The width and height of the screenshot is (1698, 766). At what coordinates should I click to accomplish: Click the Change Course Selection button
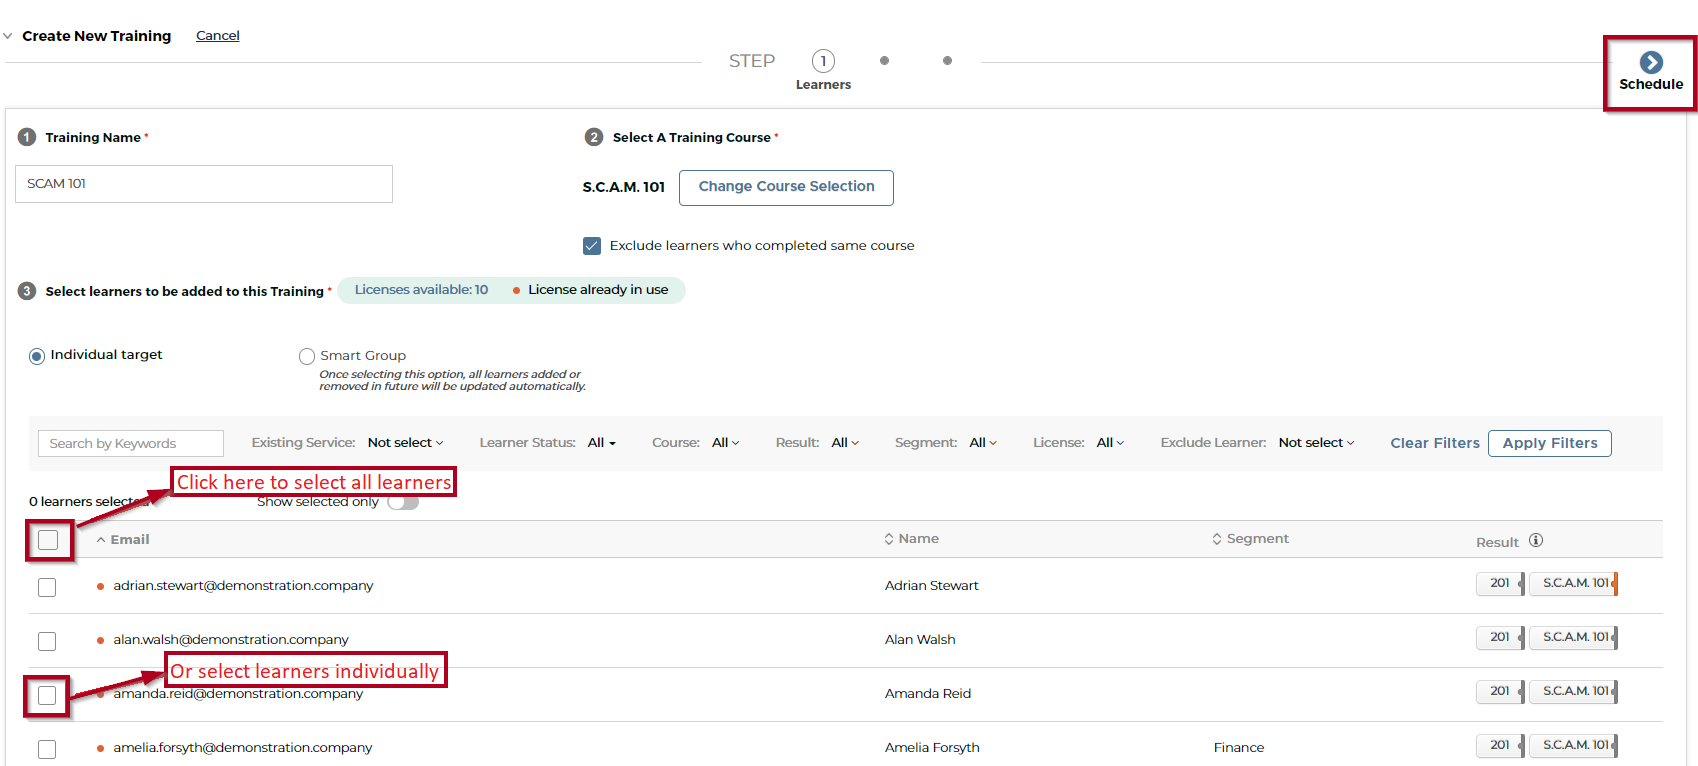(786, 187)
